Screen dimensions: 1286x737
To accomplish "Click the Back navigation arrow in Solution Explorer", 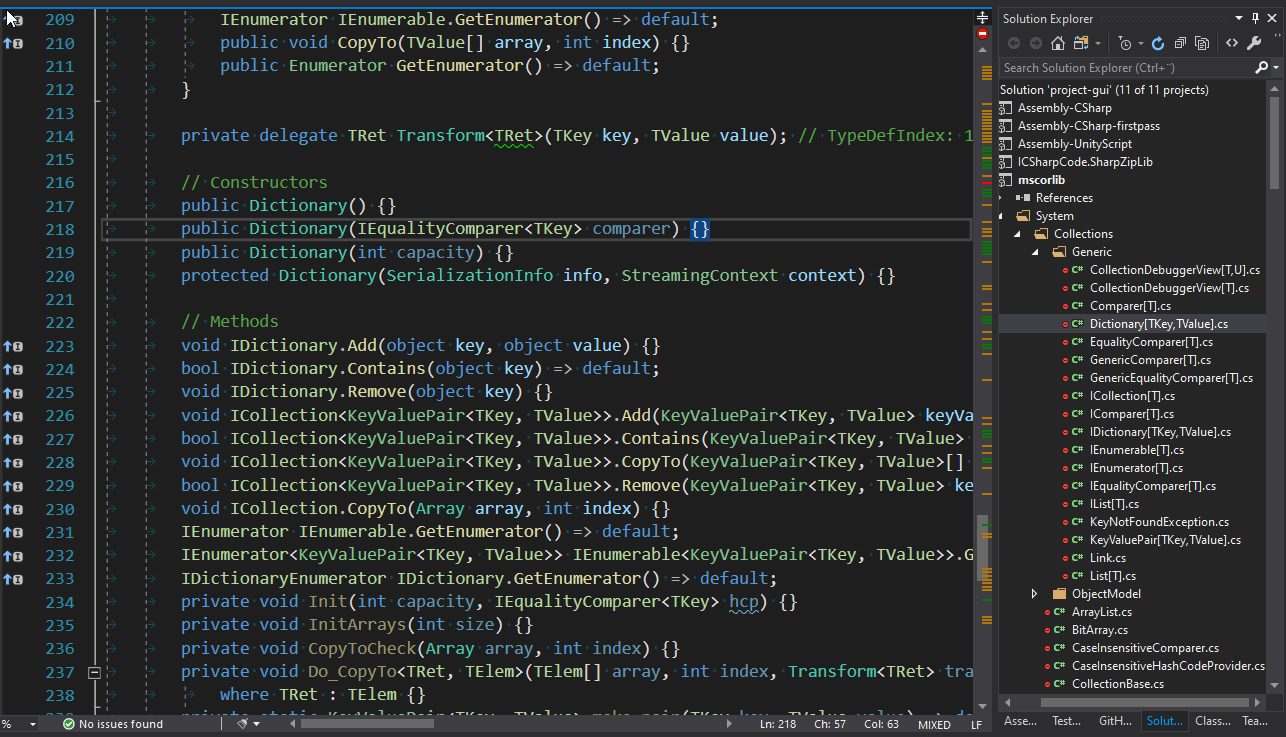I will (x=1014, y=41).
